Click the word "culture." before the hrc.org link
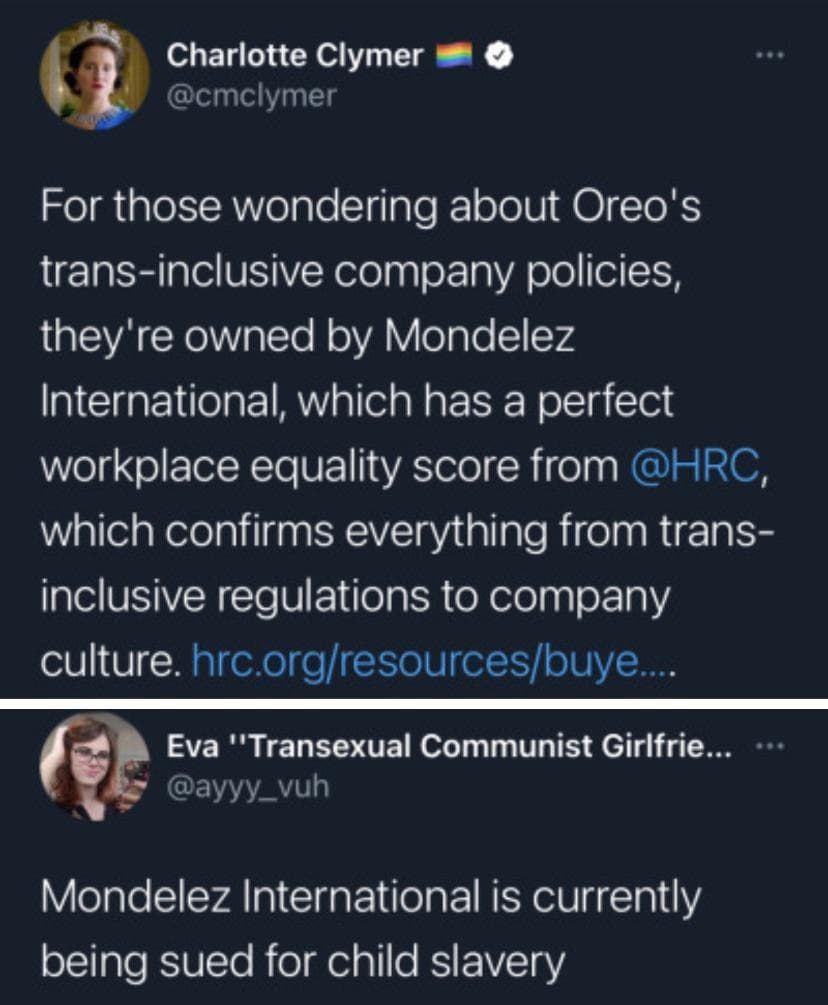 (x=108, y=663)
